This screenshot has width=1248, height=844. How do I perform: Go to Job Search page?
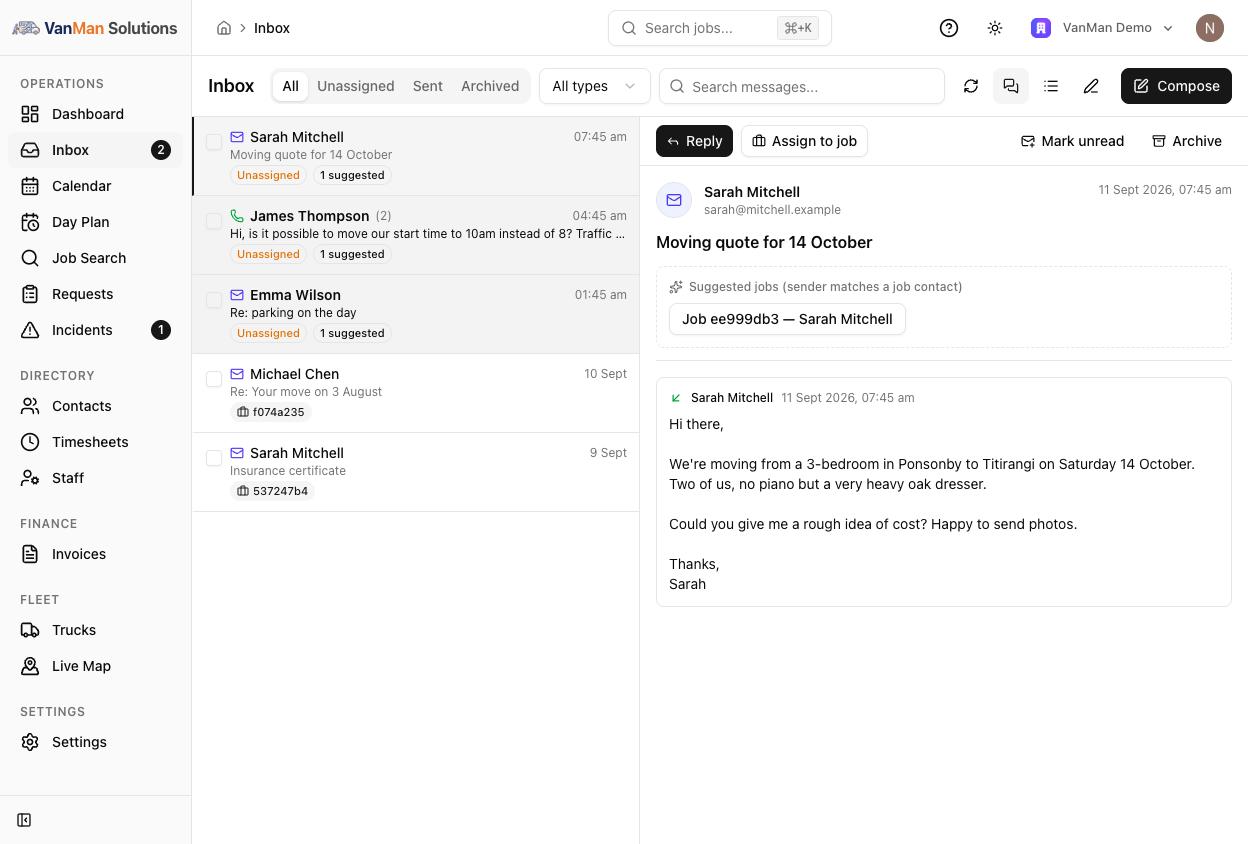[95, 258]
